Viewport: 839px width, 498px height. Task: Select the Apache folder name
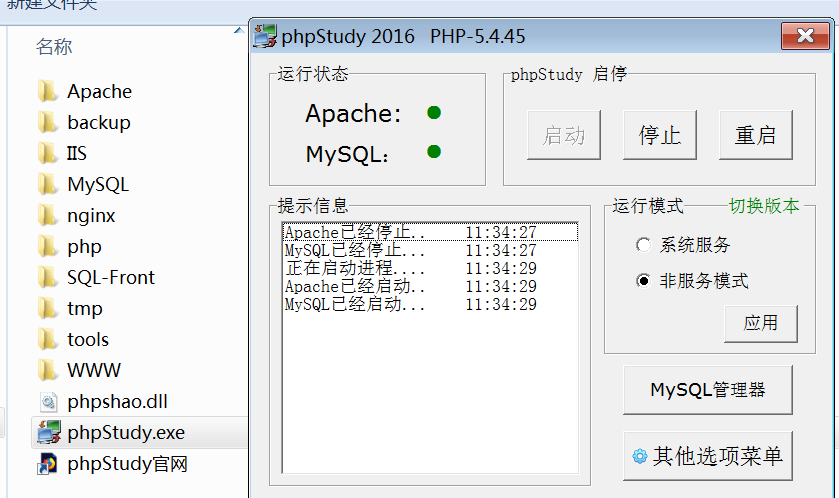[100, 91]
